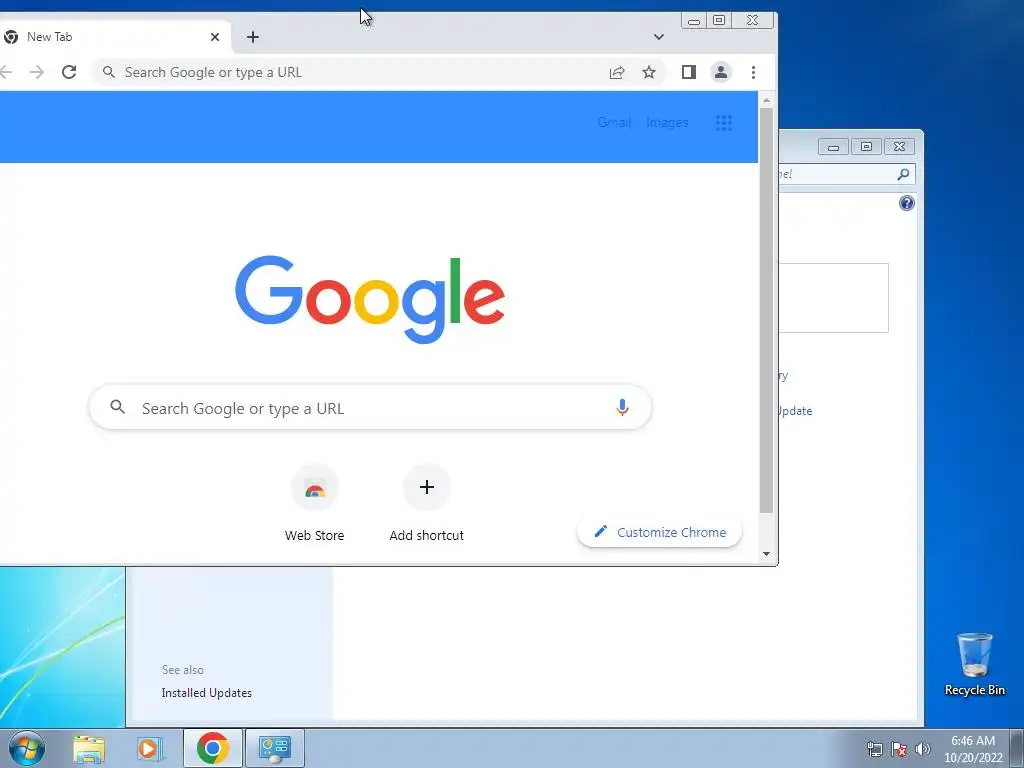This screenshot has width=1024, height=768.
Task: Go forward in Chrome history
Action: (x=37, y=72)
